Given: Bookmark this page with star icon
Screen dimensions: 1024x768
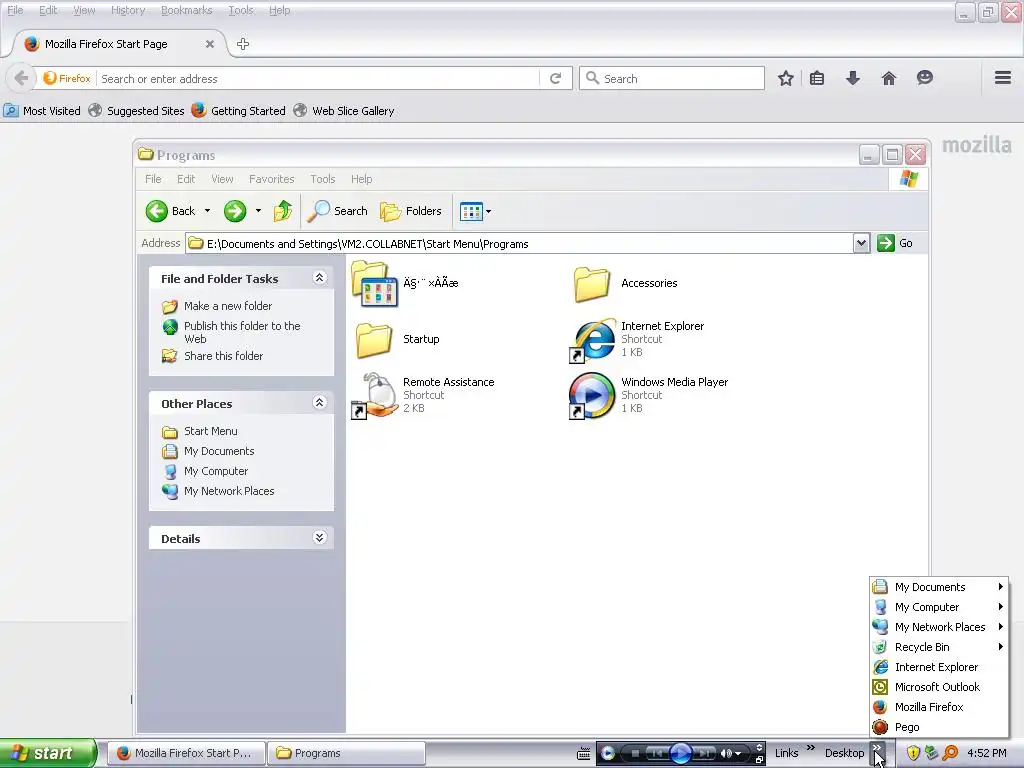Looking at the screenshot, I should point(786,78).
